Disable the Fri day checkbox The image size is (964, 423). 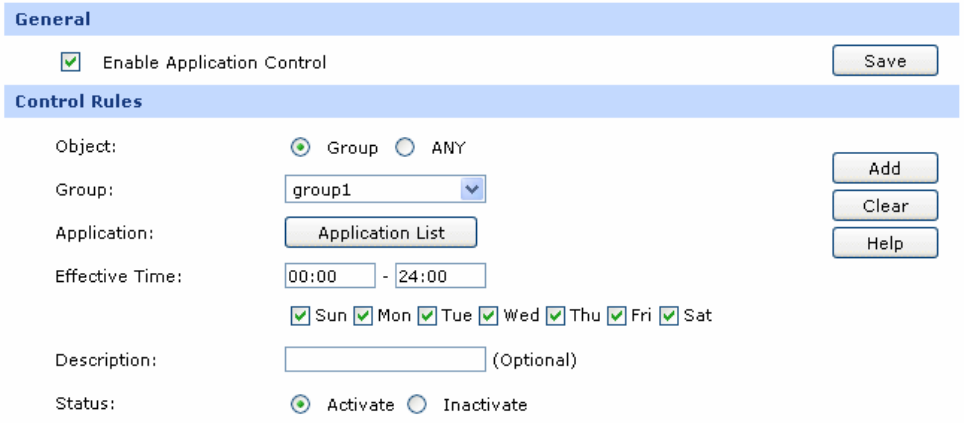tap(616, 316)
